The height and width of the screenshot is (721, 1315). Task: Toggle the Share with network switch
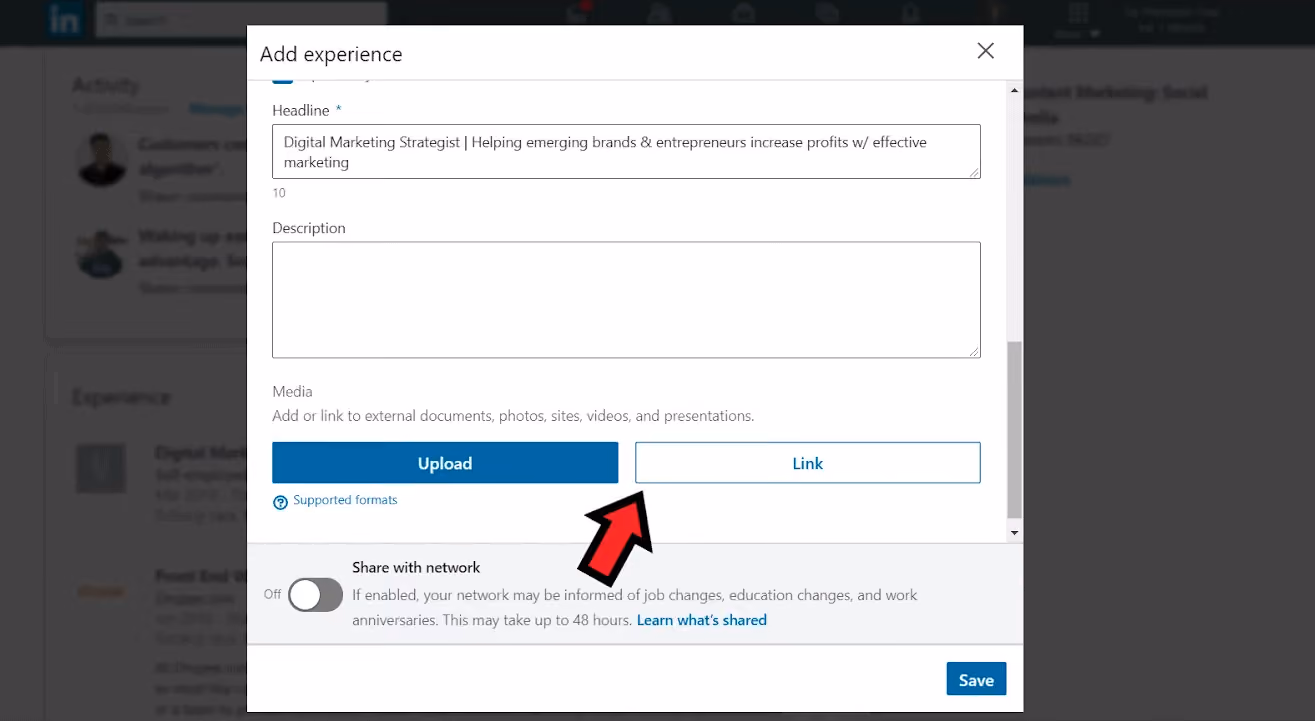click(315, 595)
